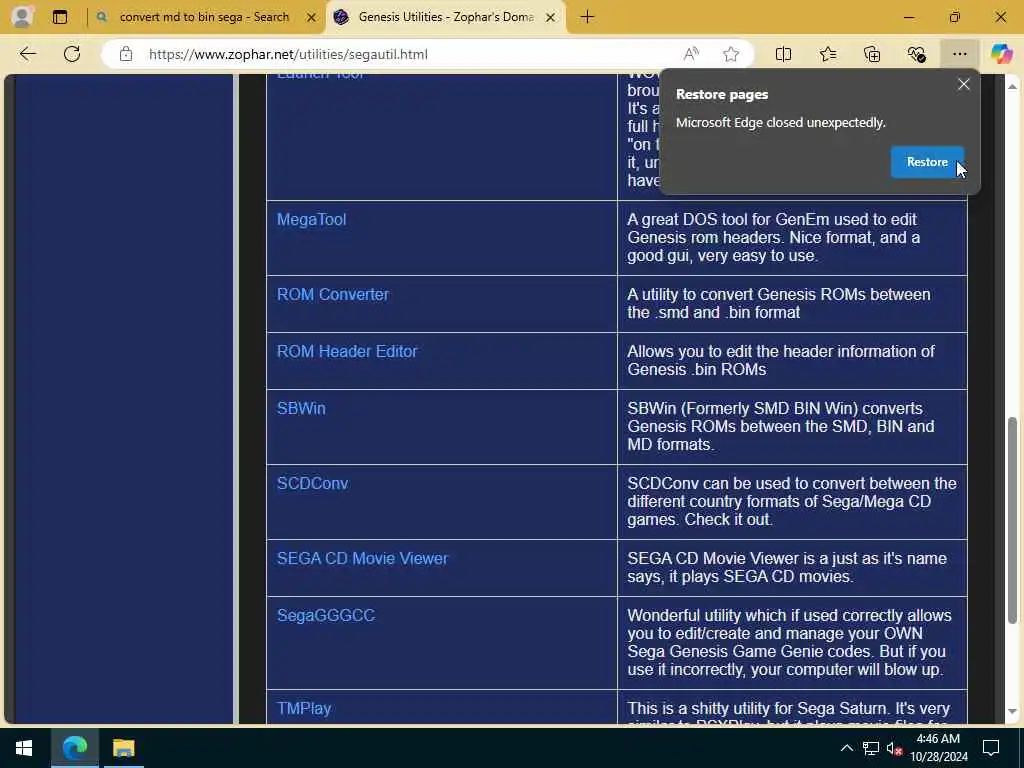Viewport: 1024px width, 768px height.
Task: Close the 'convert md to bin sega' tab
Action: (x=312, y=18)
